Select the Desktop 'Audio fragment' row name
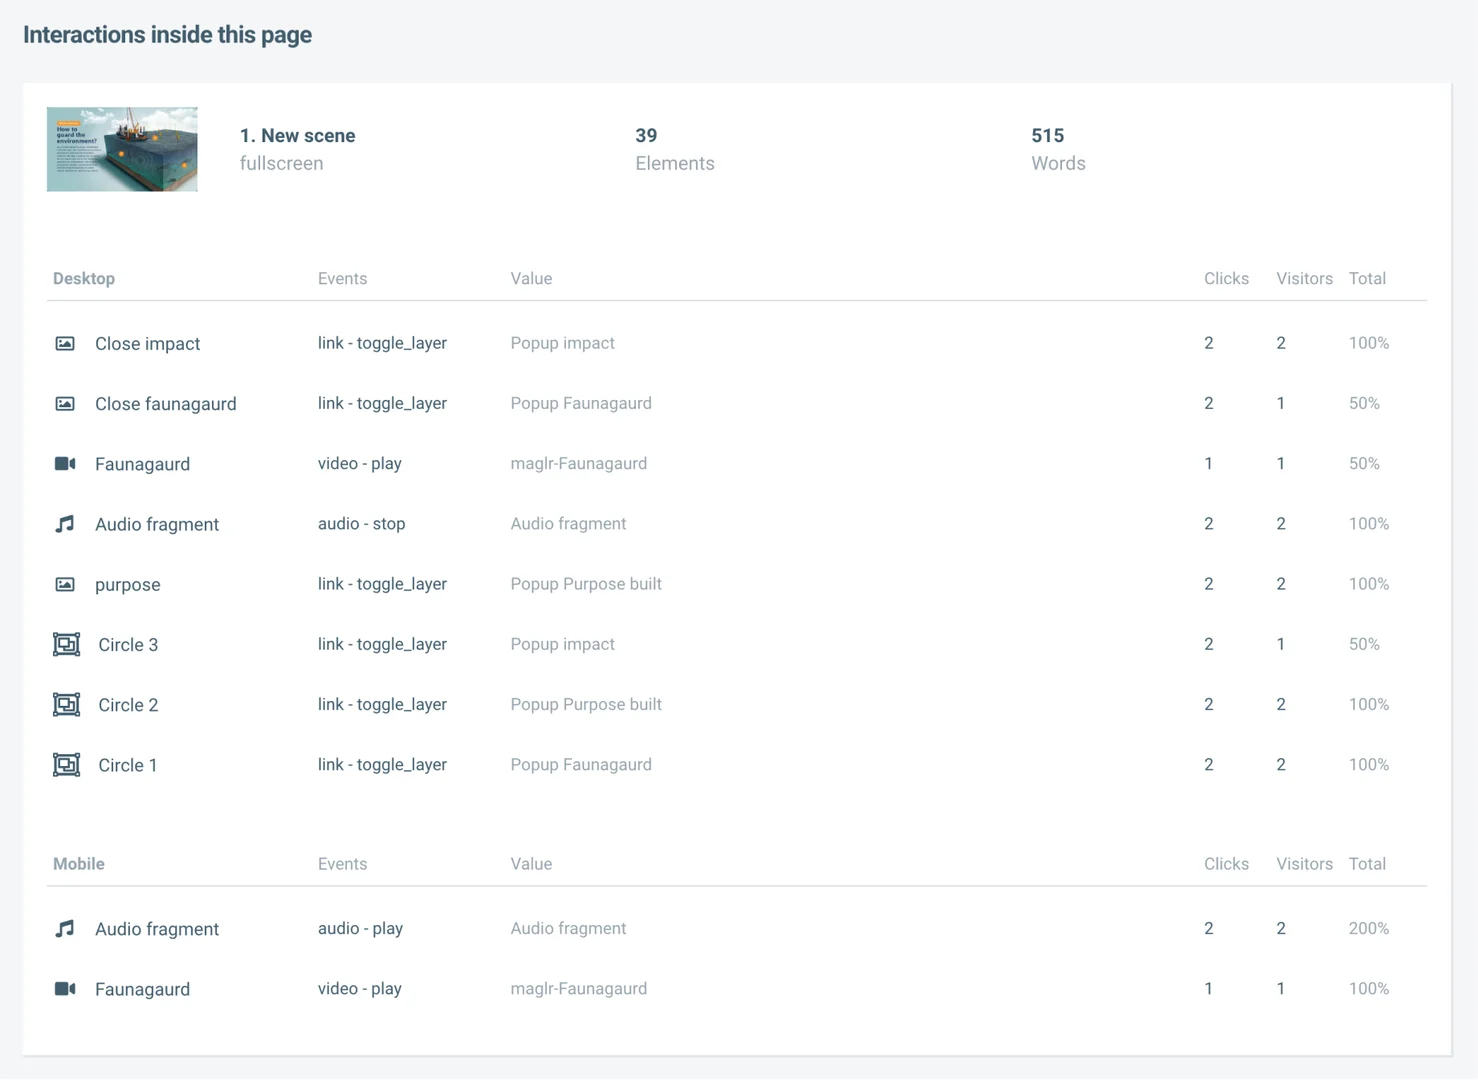Viewport: 1478px width, 1080px height. (x=157, y=524)
